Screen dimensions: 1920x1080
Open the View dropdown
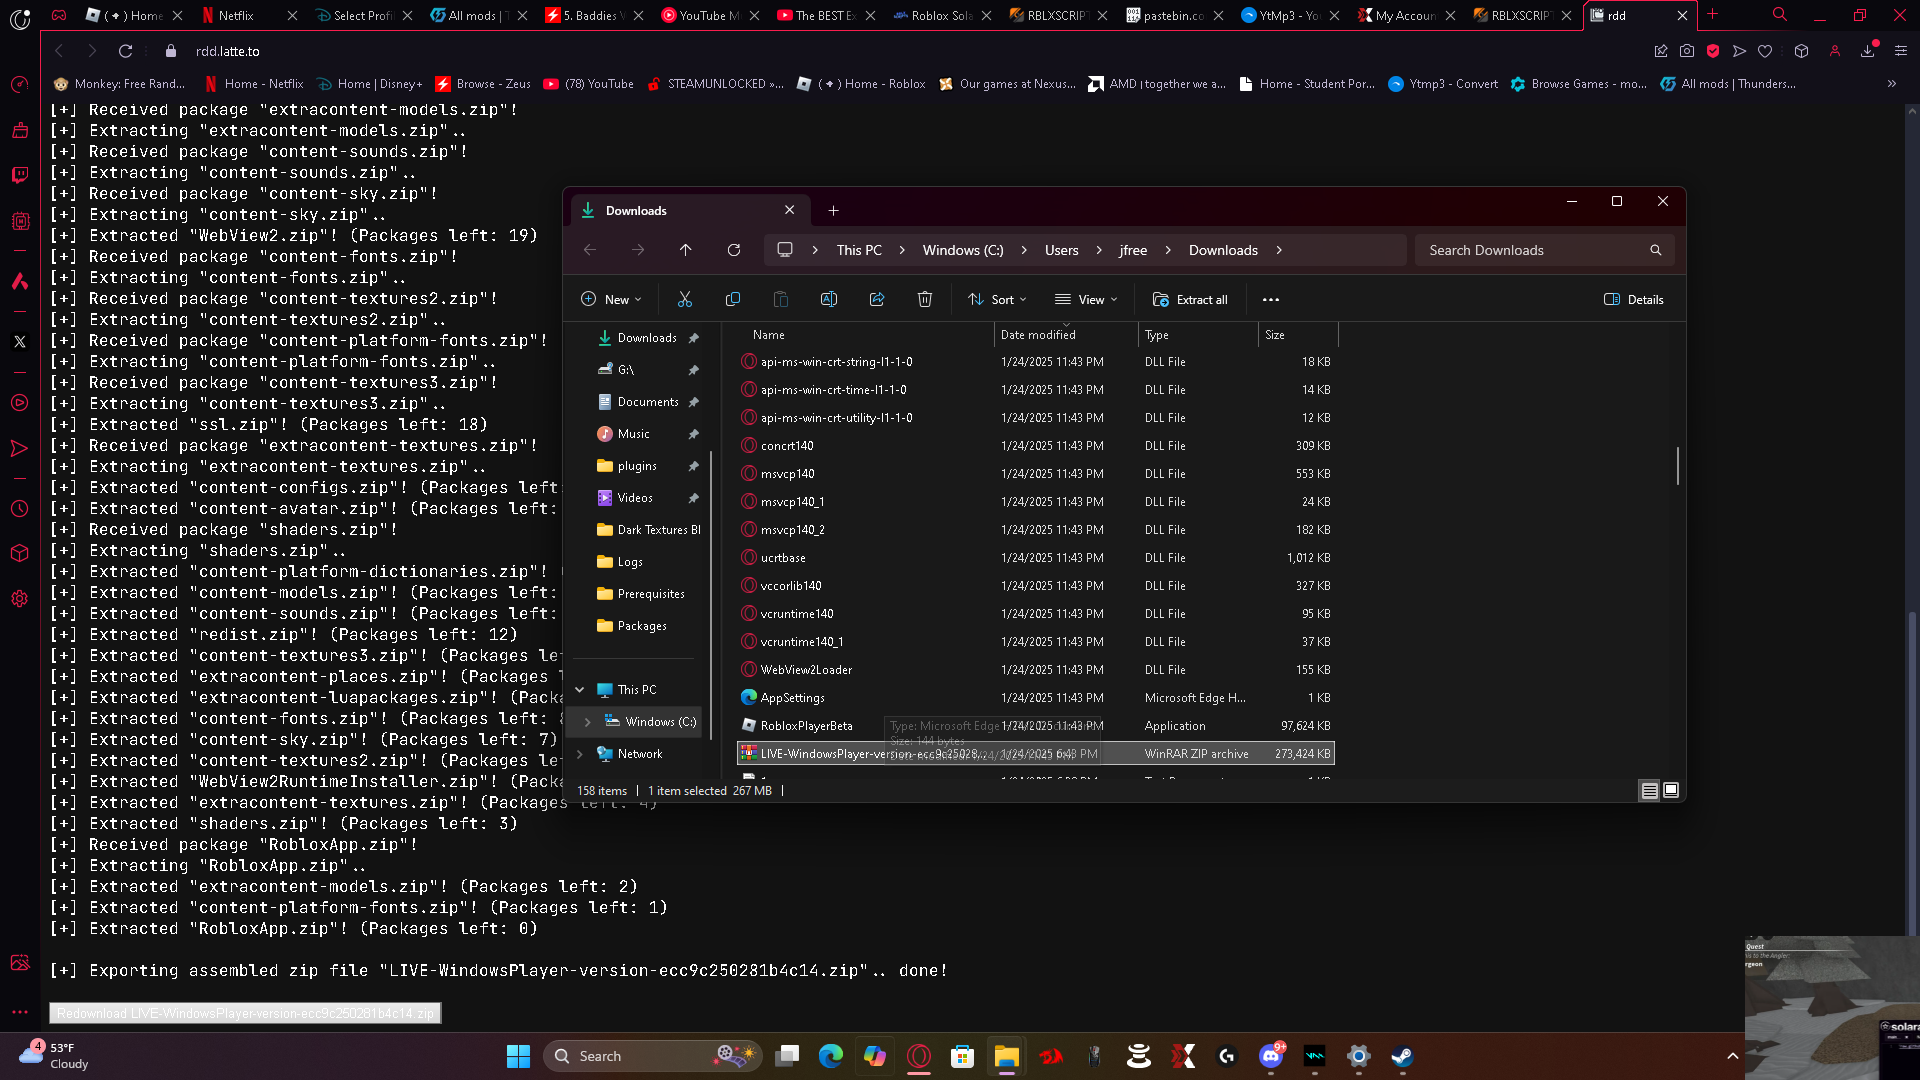click(x=1087, y=299)
